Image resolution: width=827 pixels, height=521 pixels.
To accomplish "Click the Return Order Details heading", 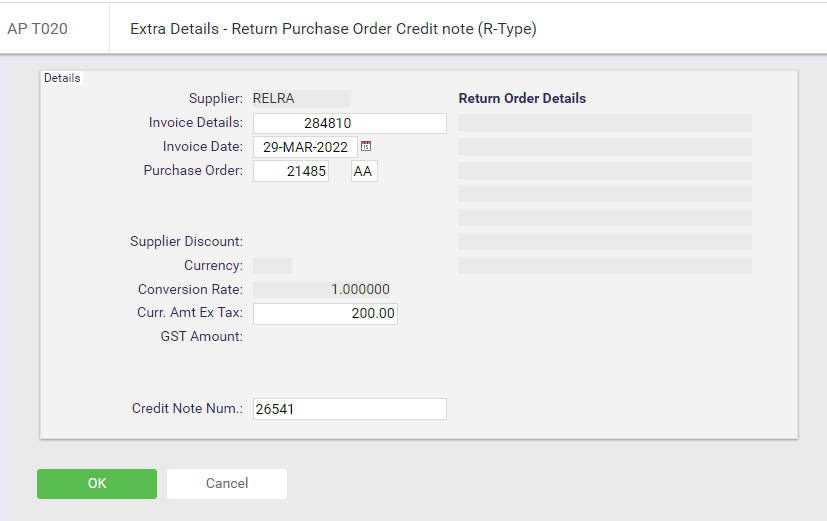I will 522,98.
